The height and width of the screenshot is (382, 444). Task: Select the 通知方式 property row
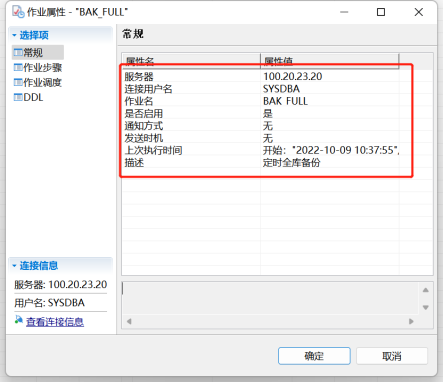click(x=261, y=126)
